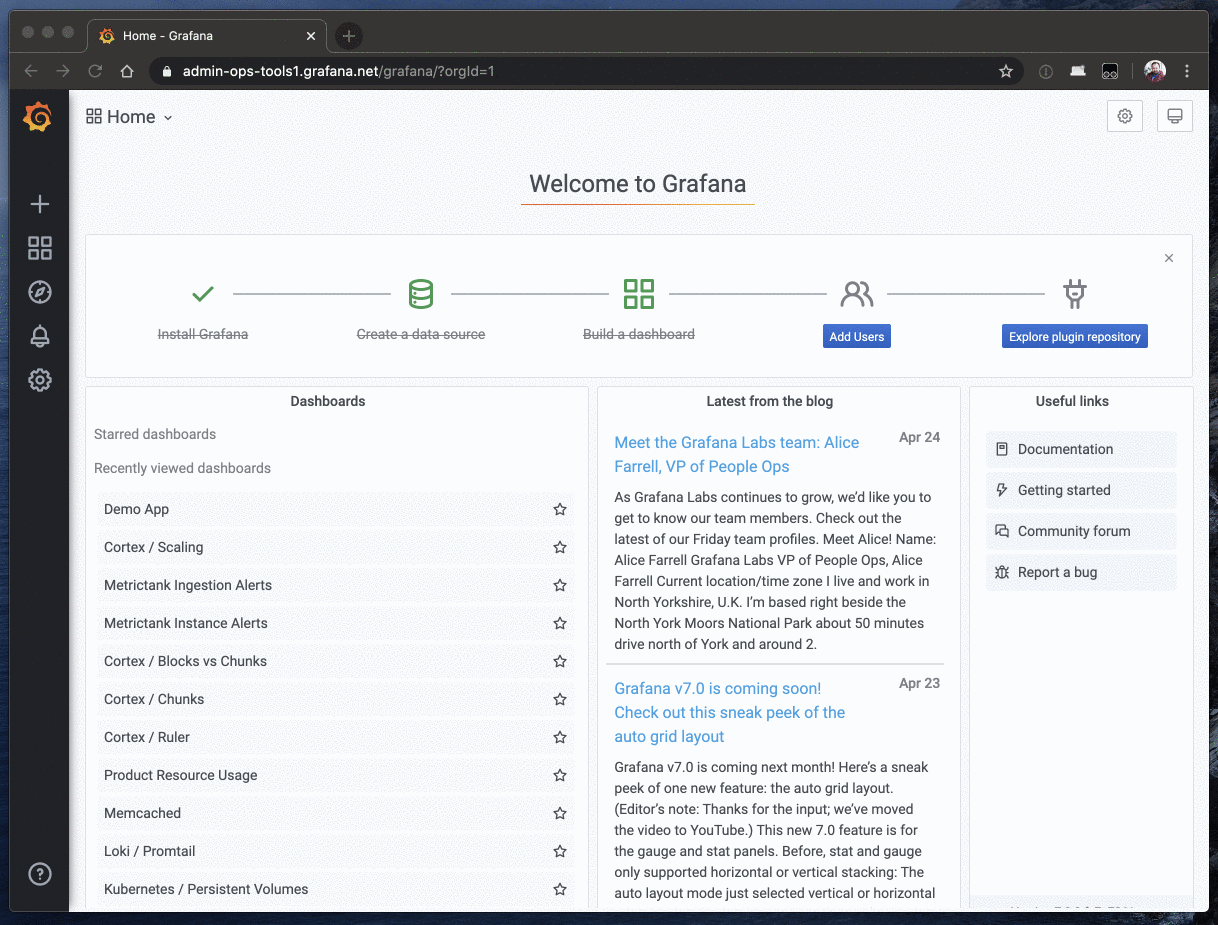Star the Product Resource Usage dashboard
Viewport: 1218px width, 925px height.
click(x=560, y=775)
